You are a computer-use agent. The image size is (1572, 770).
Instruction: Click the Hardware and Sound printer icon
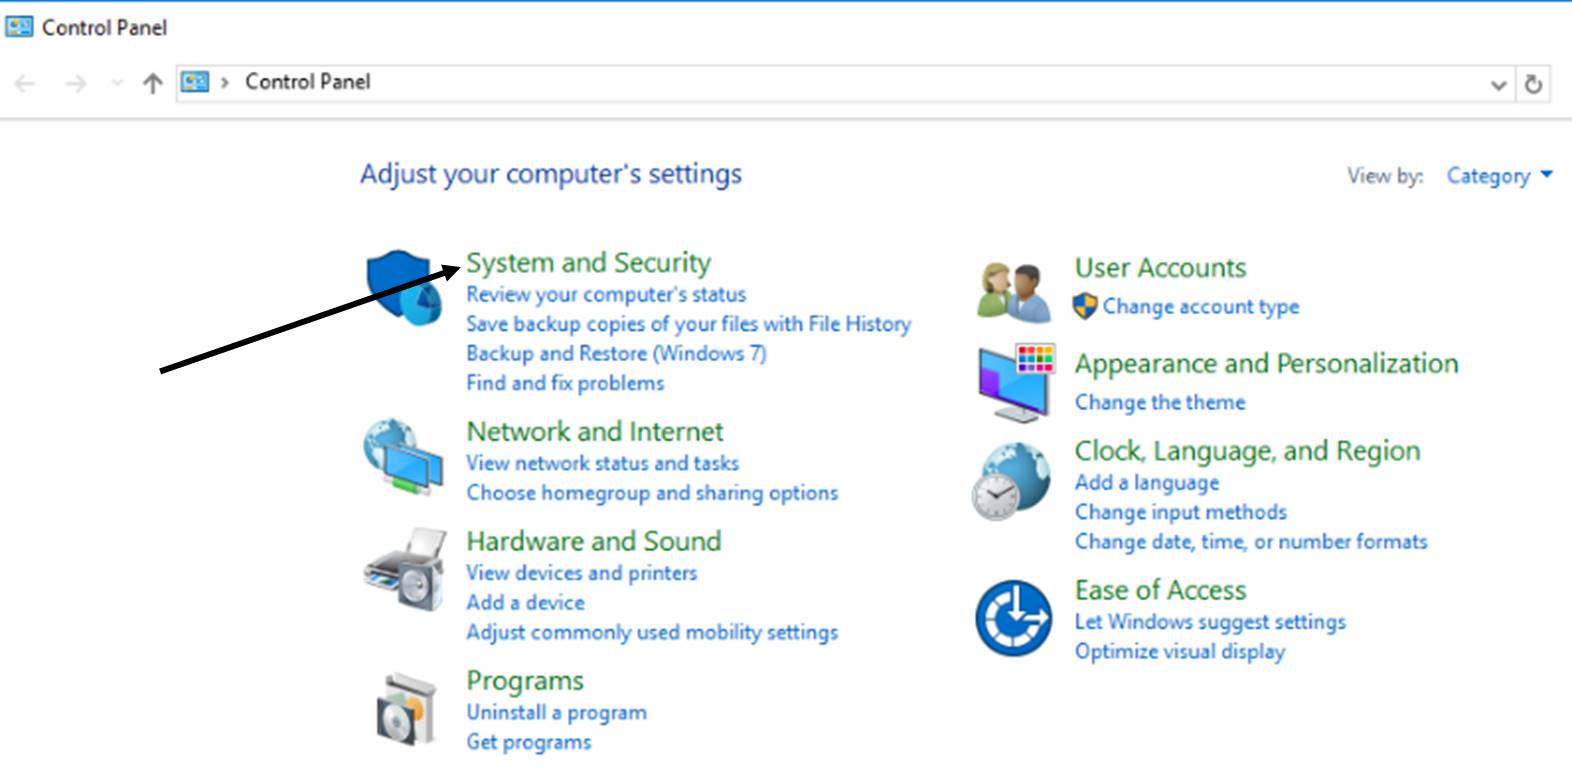pos(405,569)
